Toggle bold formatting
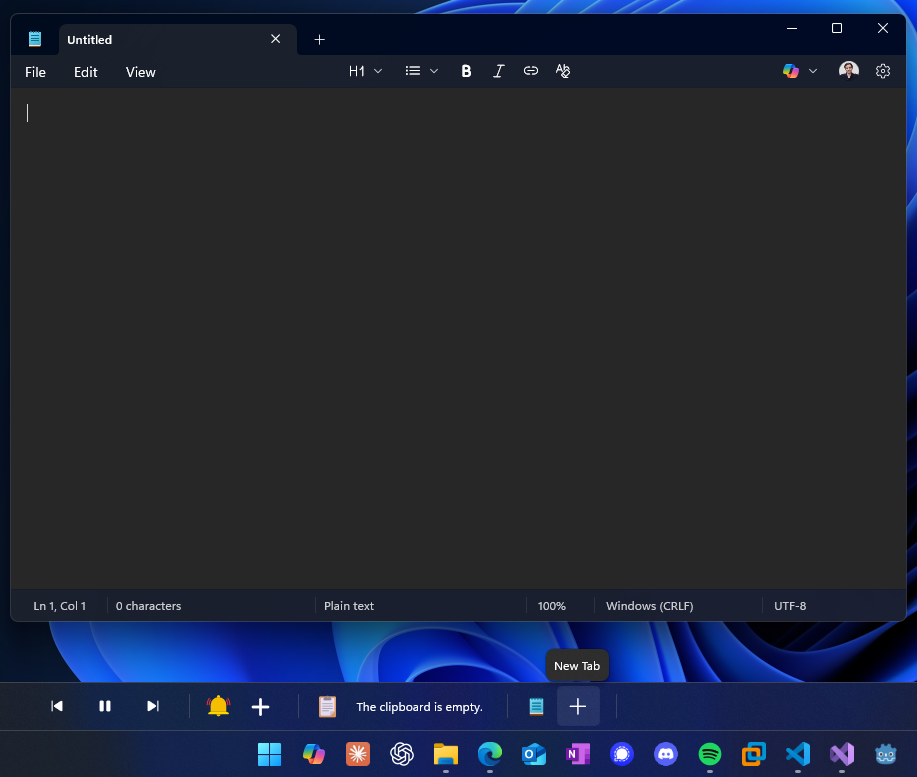 466,71
